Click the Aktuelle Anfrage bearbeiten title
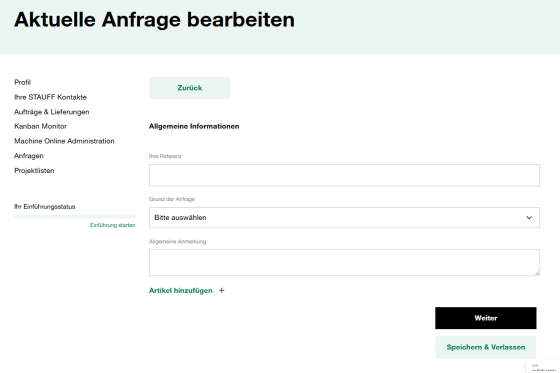This screenshot has height=373, width=560. point(154,19)
